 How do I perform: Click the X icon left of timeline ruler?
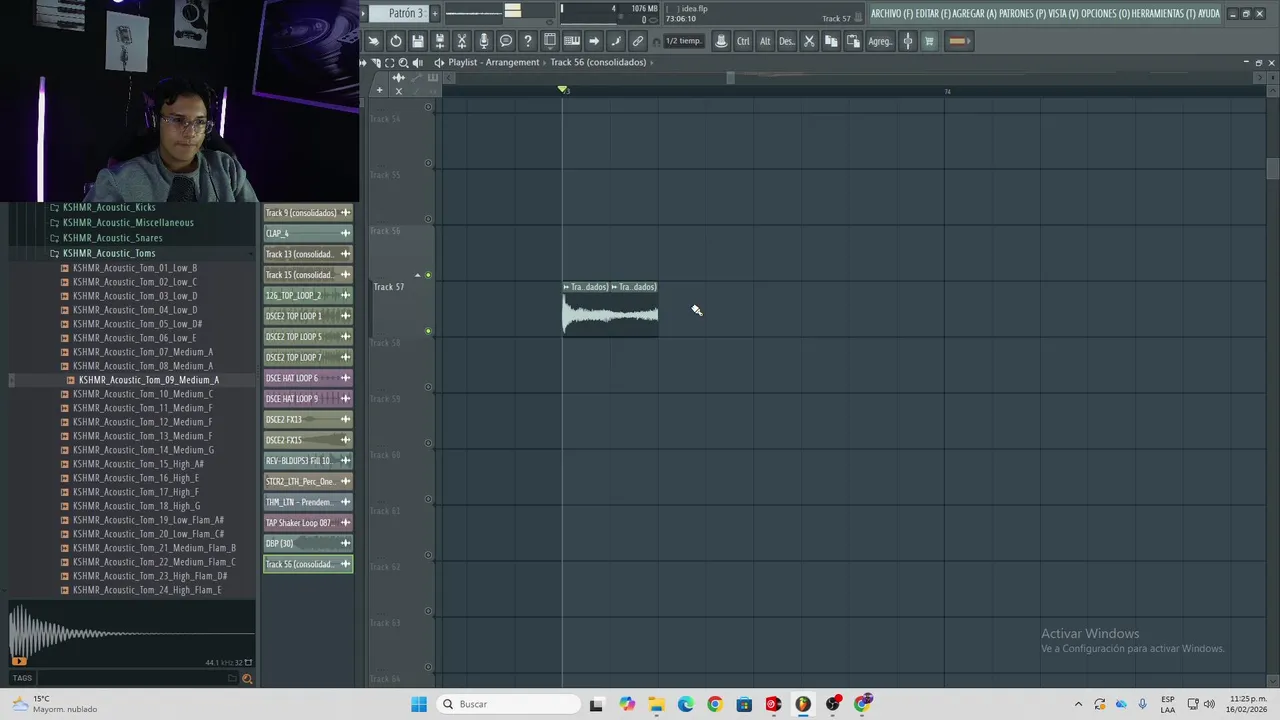[x=398, y=91]
